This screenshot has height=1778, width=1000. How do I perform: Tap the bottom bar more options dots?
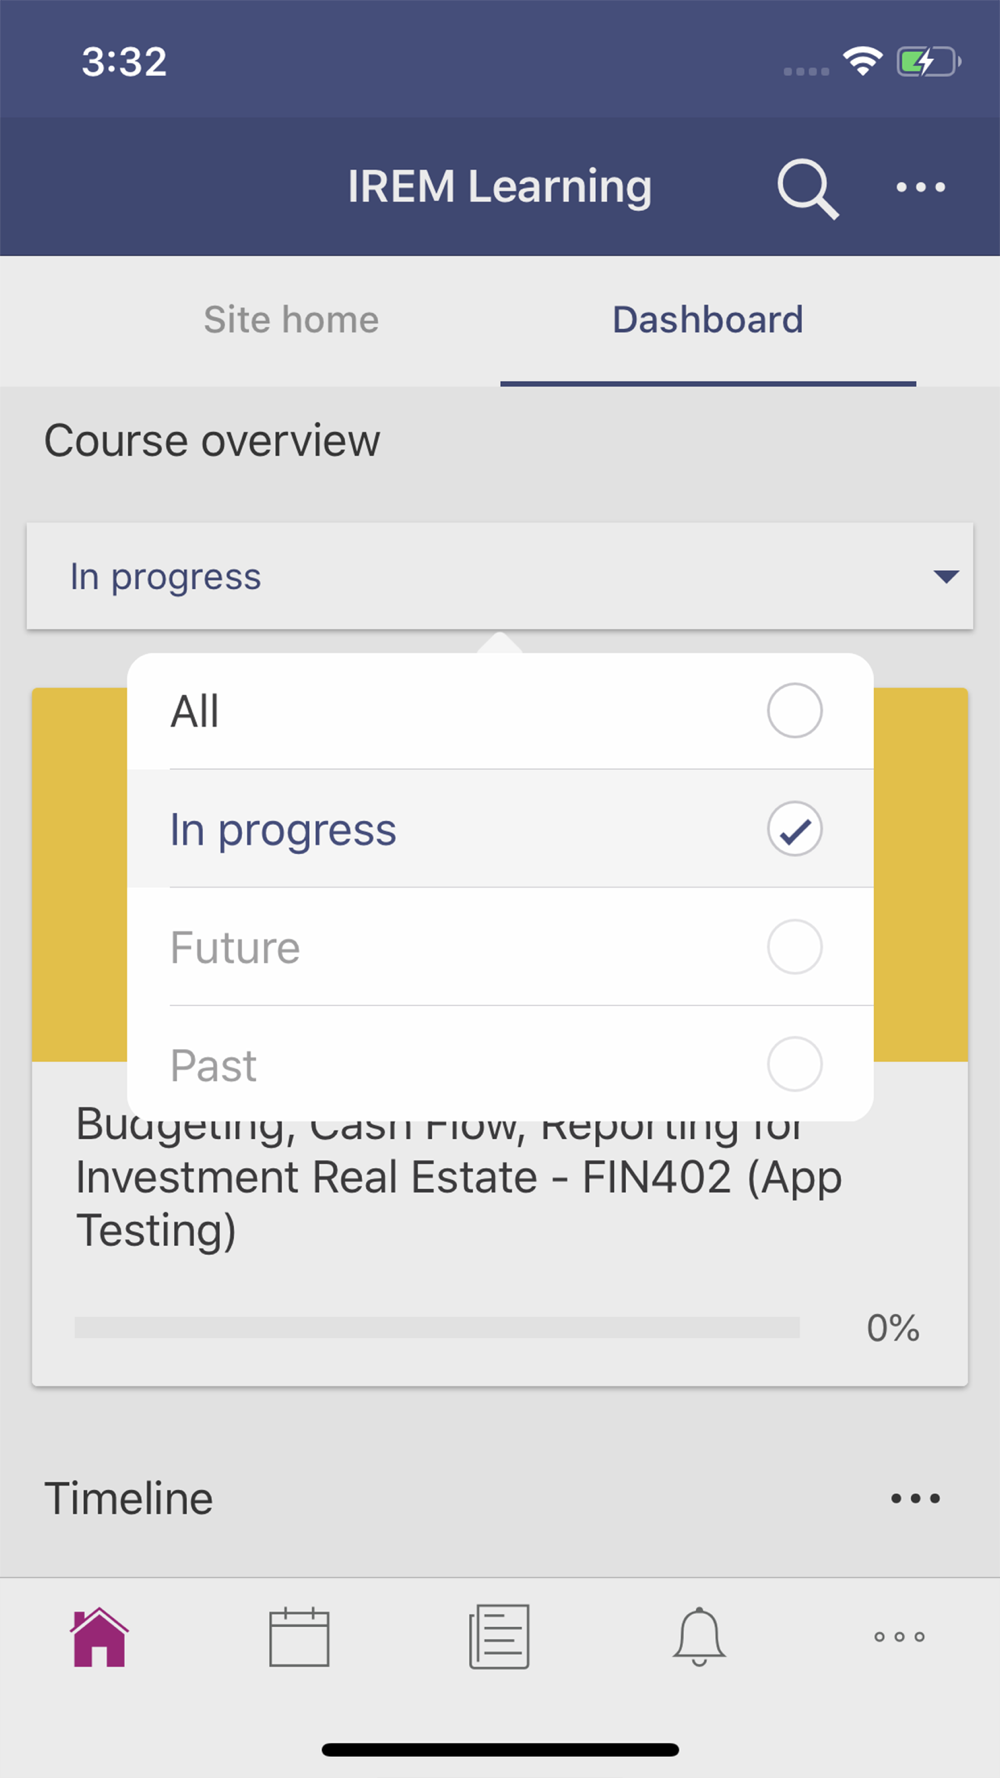pyautogui.click(x=899, y=1637)
